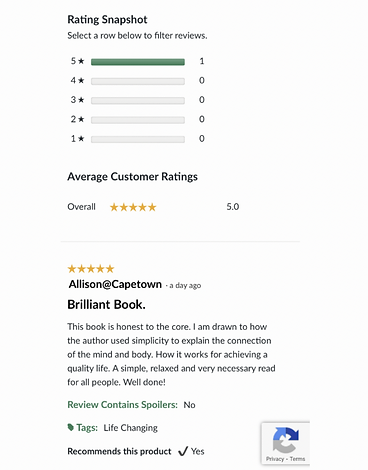
Task: Click the Overall five gold stars
Action: 133,207
